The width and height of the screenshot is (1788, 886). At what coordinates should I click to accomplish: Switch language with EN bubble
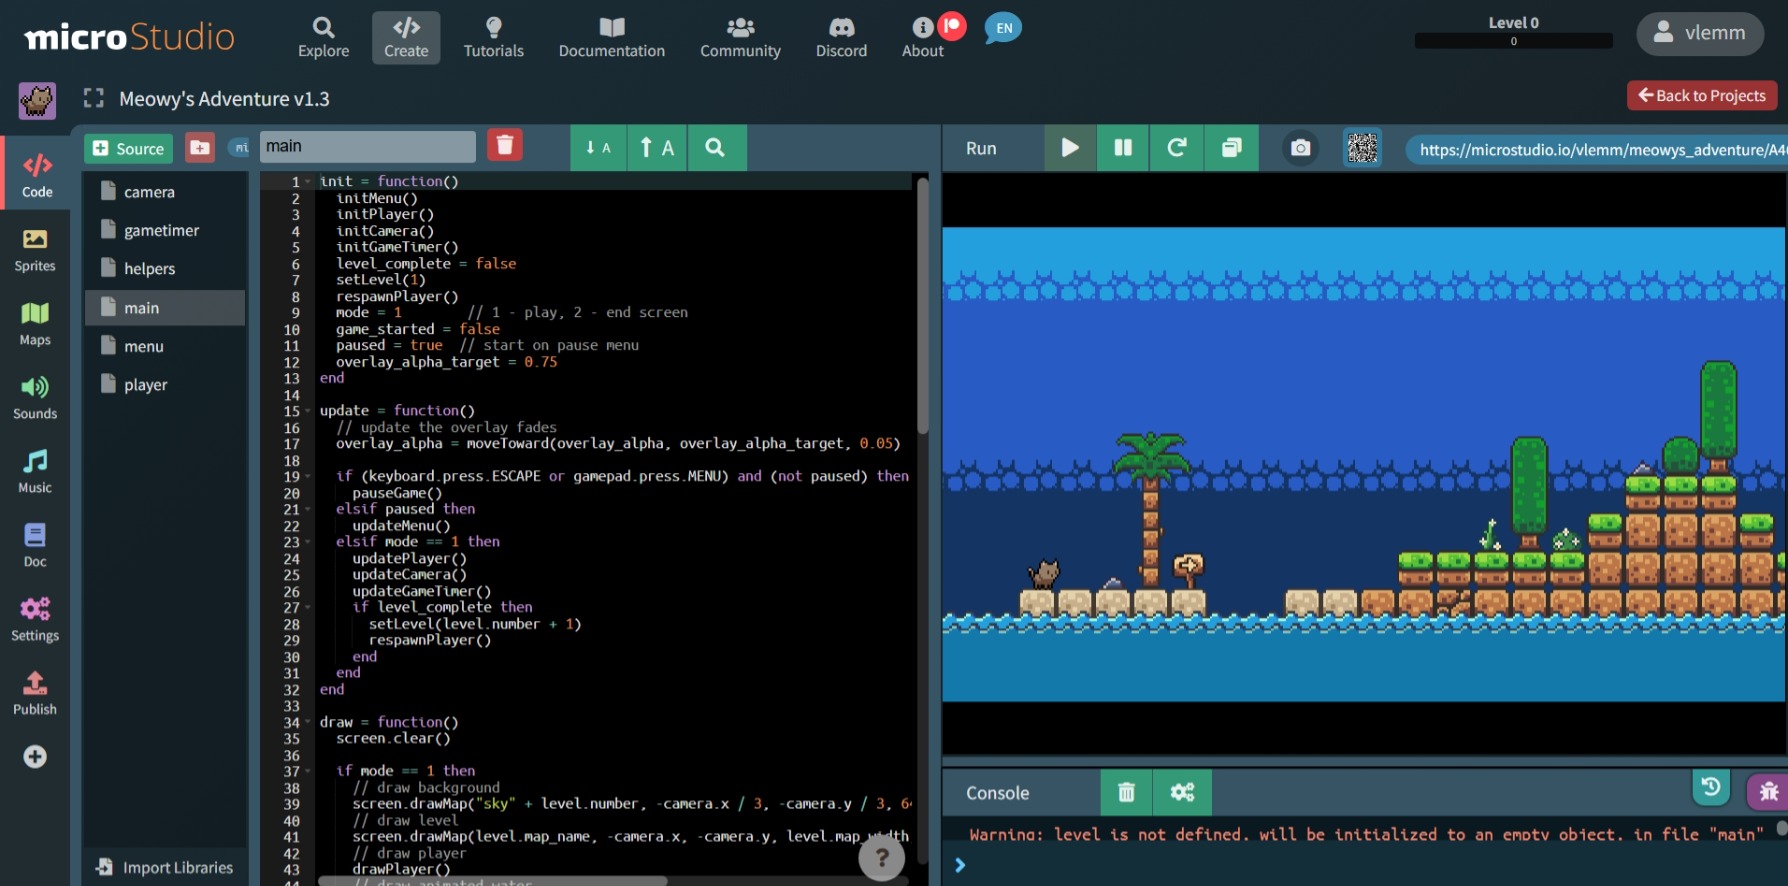(x=1003, y=28)
